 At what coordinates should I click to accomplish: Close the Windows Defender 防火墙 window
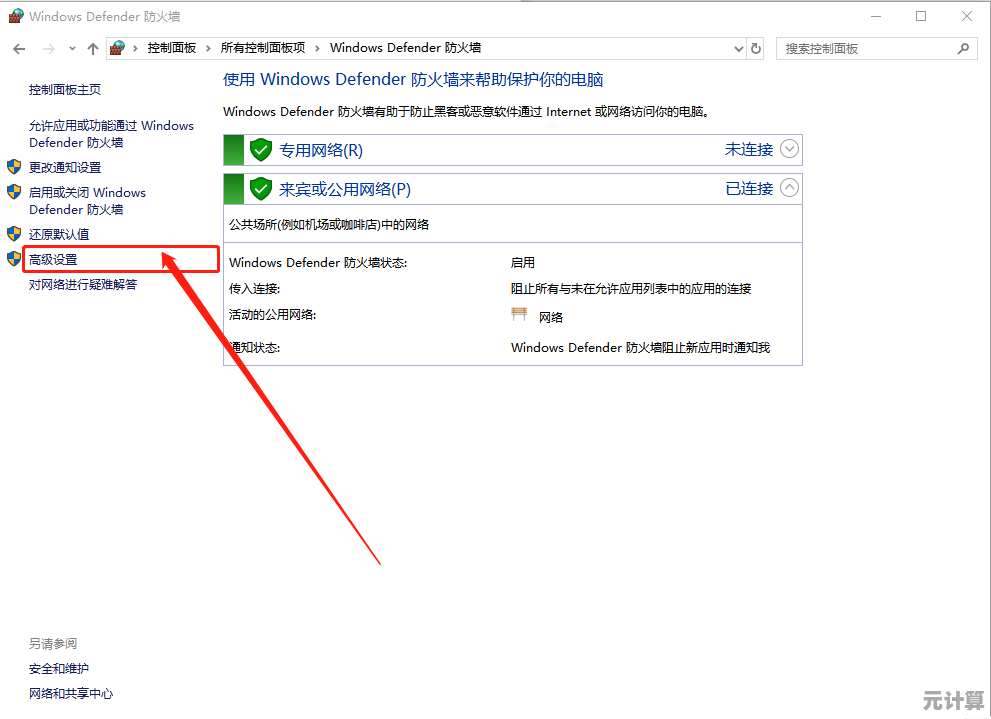pyautogui.click(x=967, y=16)
